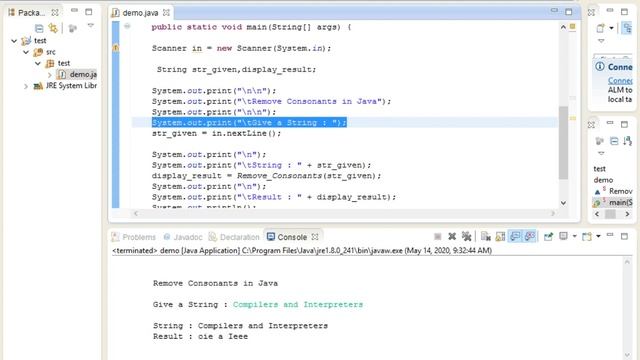The width and height of the screenshot is (640, 360).
Task: Open the Task List view menu triangle
Action: tap(601, 41)
